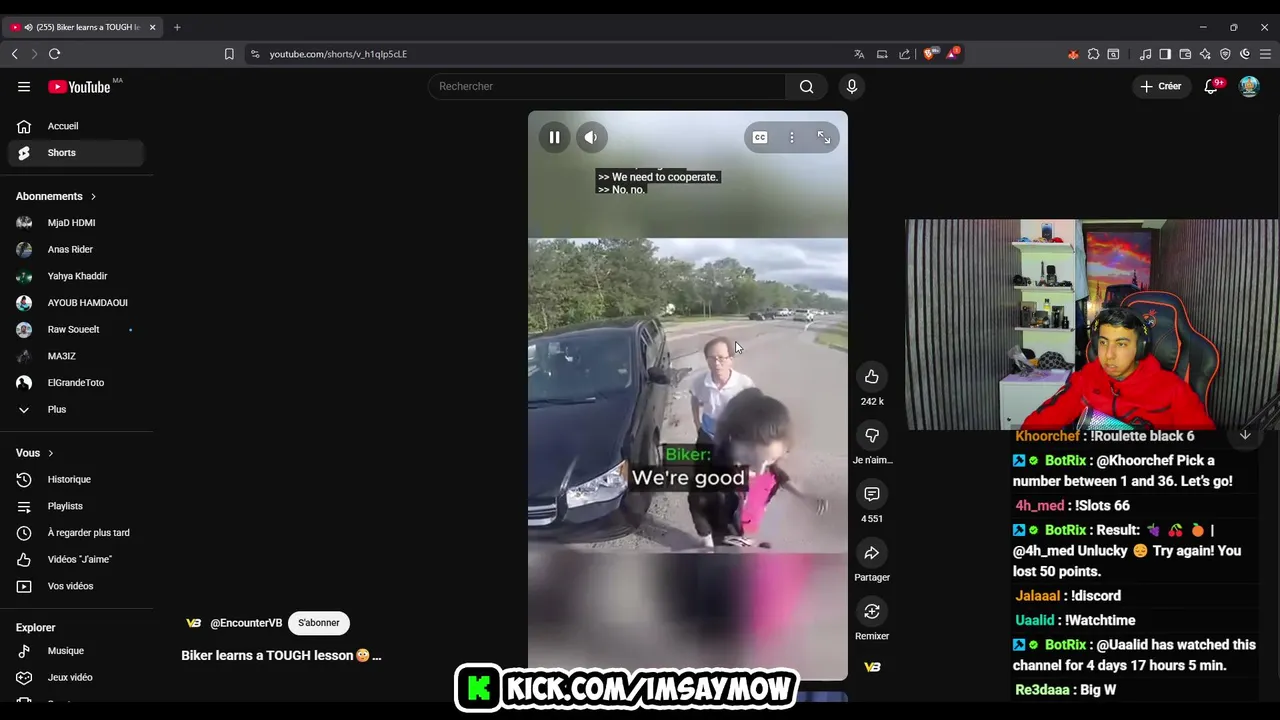The height and width of the screenshot is (720, 1280).
Task: Open the browser main hamburger menu
Action: coord(1265,54)
